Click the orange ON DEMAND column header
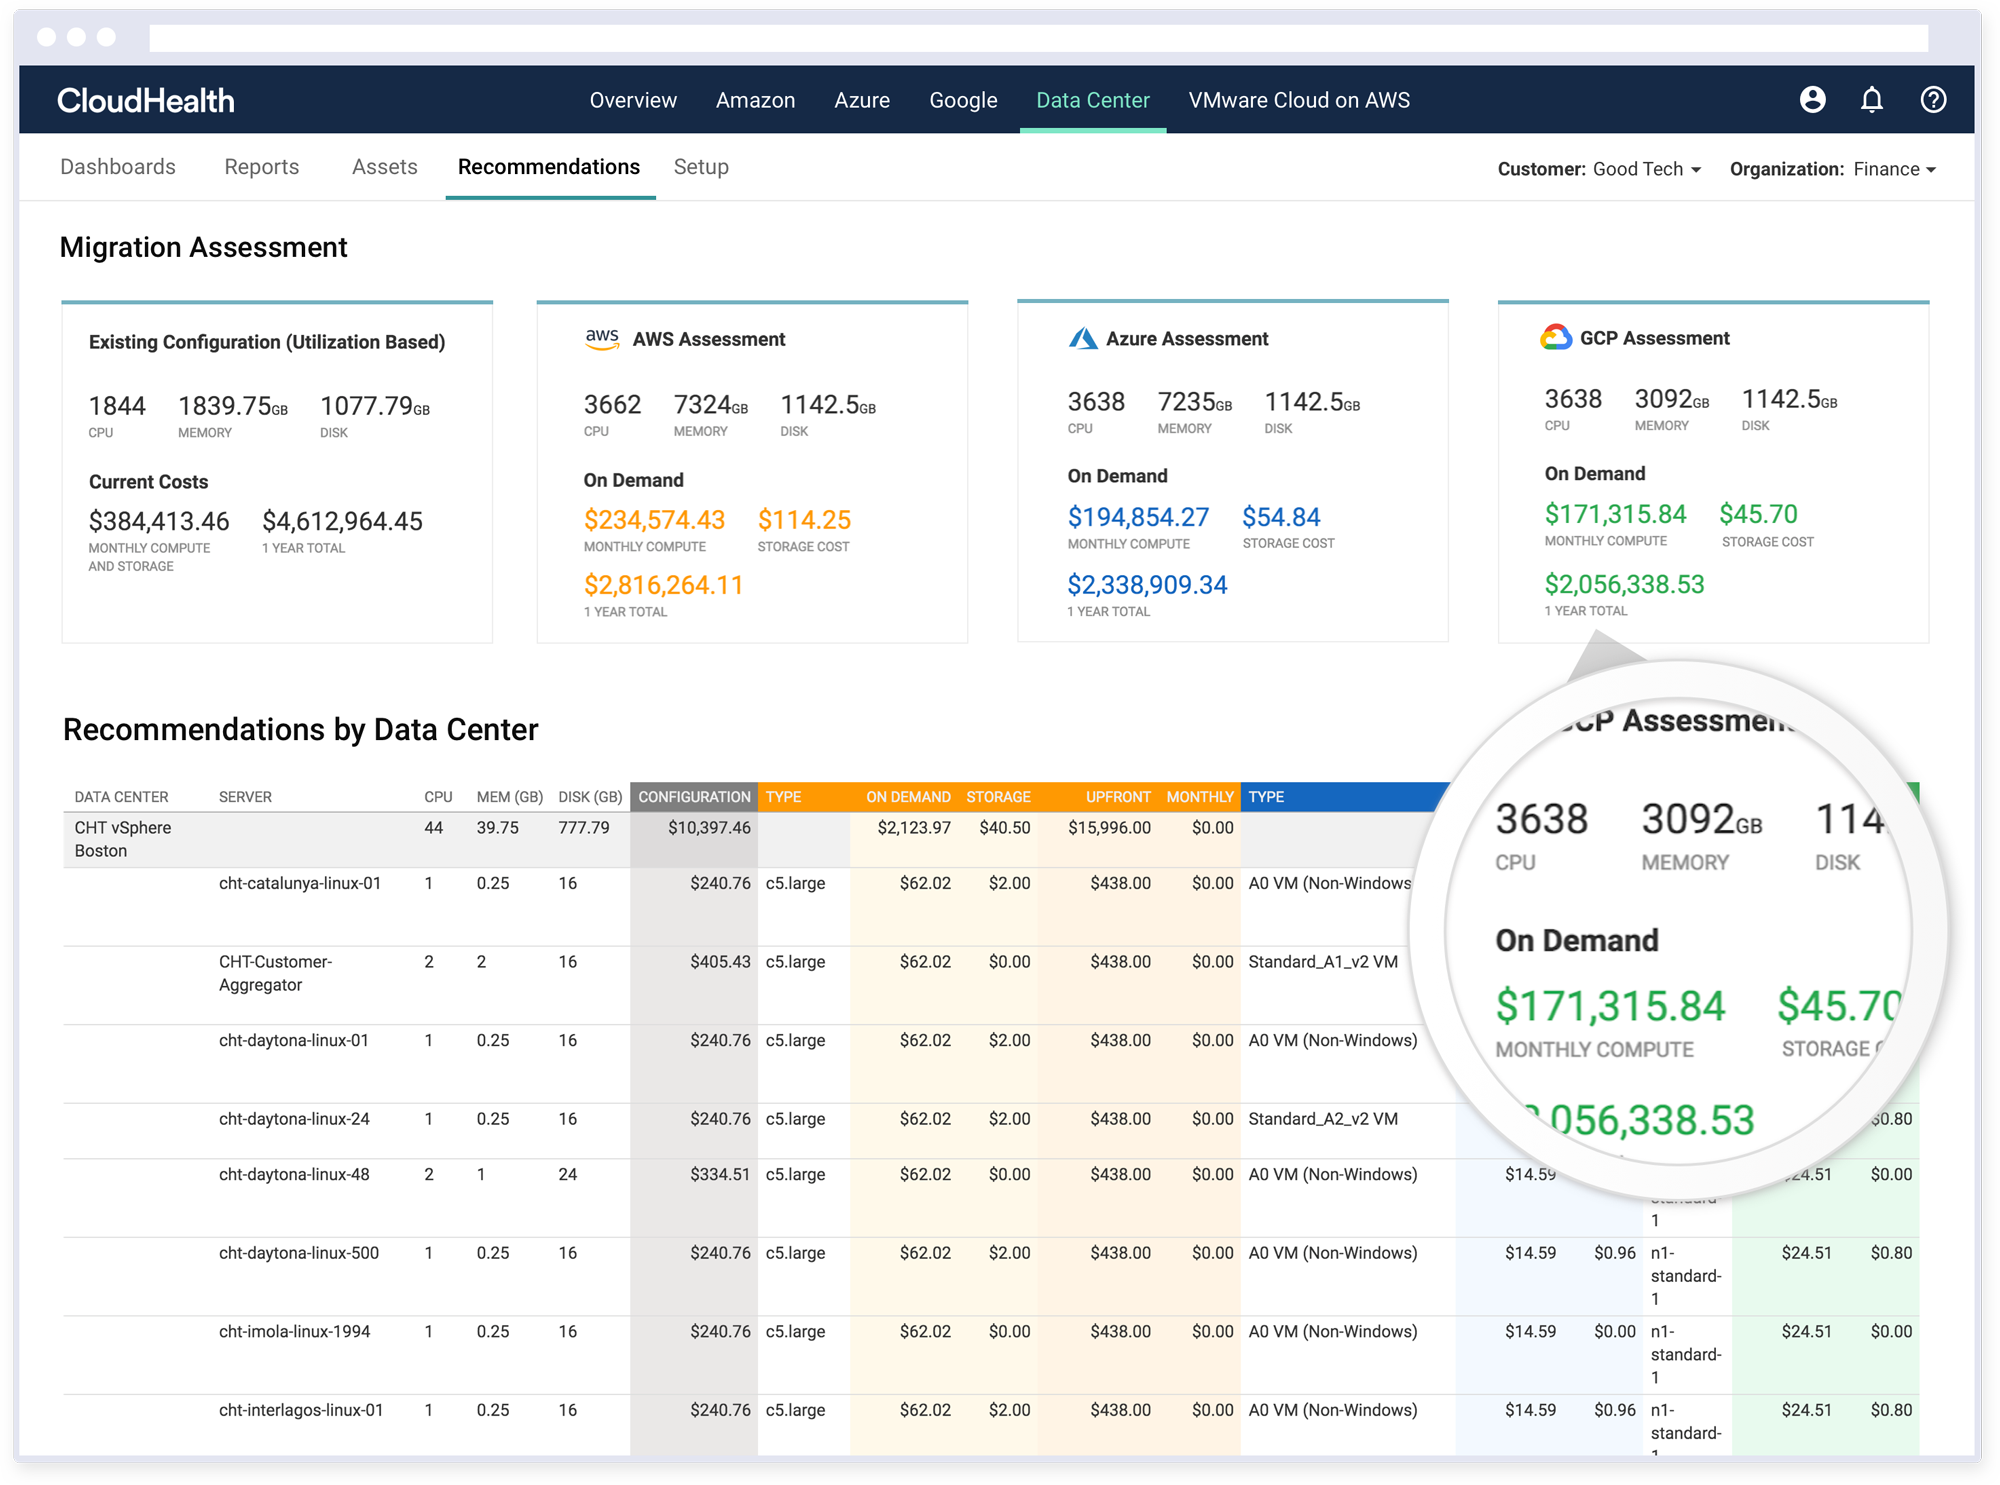The height and width of the screenshot is (1485, 2000). (908, 797)
